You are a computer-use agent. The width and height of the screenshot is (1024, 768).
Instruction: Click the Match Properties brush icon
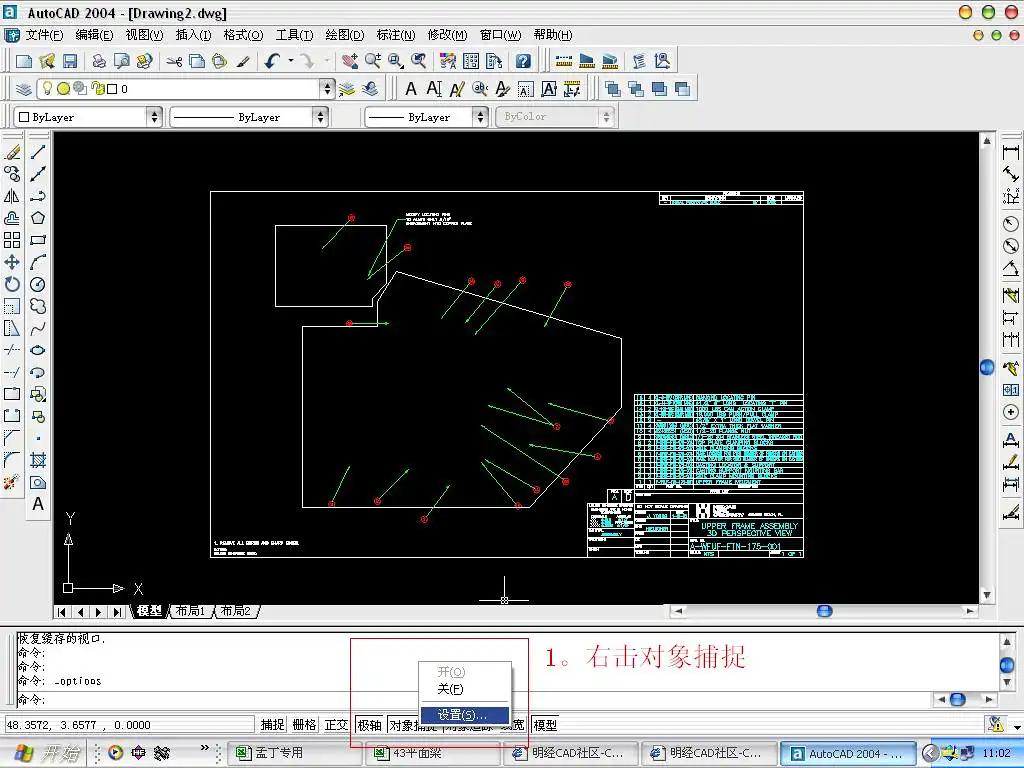tap(243, 61)
